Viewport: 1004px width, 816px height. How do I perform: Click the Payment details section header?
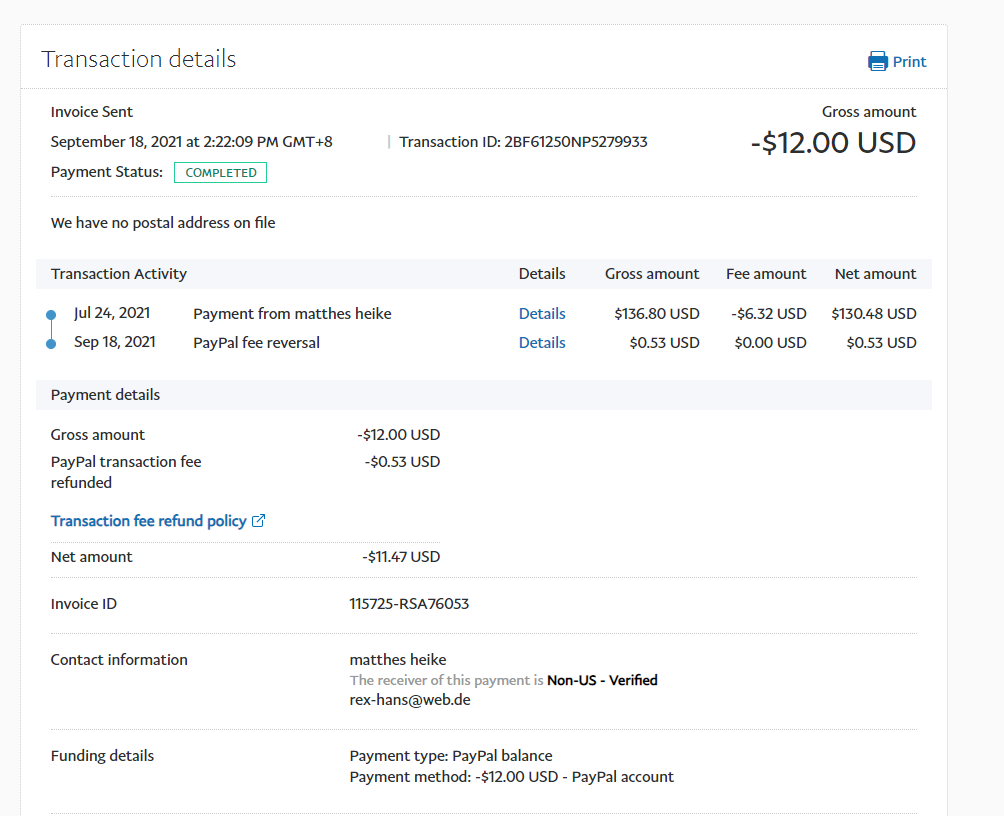coord(105,395)
